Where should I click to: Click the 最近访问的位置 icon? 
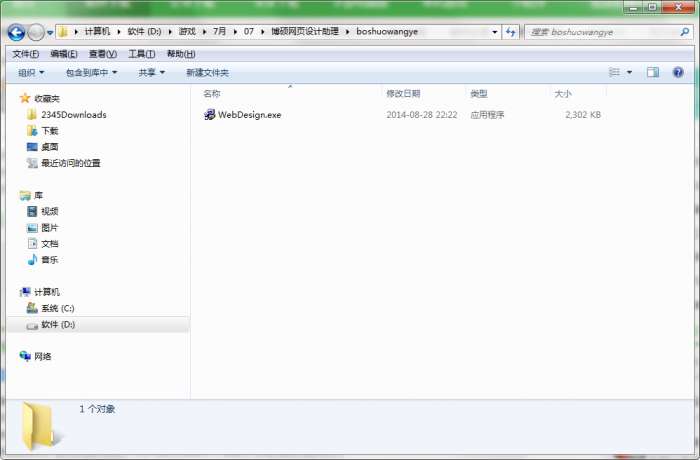(x=32, y=163)
